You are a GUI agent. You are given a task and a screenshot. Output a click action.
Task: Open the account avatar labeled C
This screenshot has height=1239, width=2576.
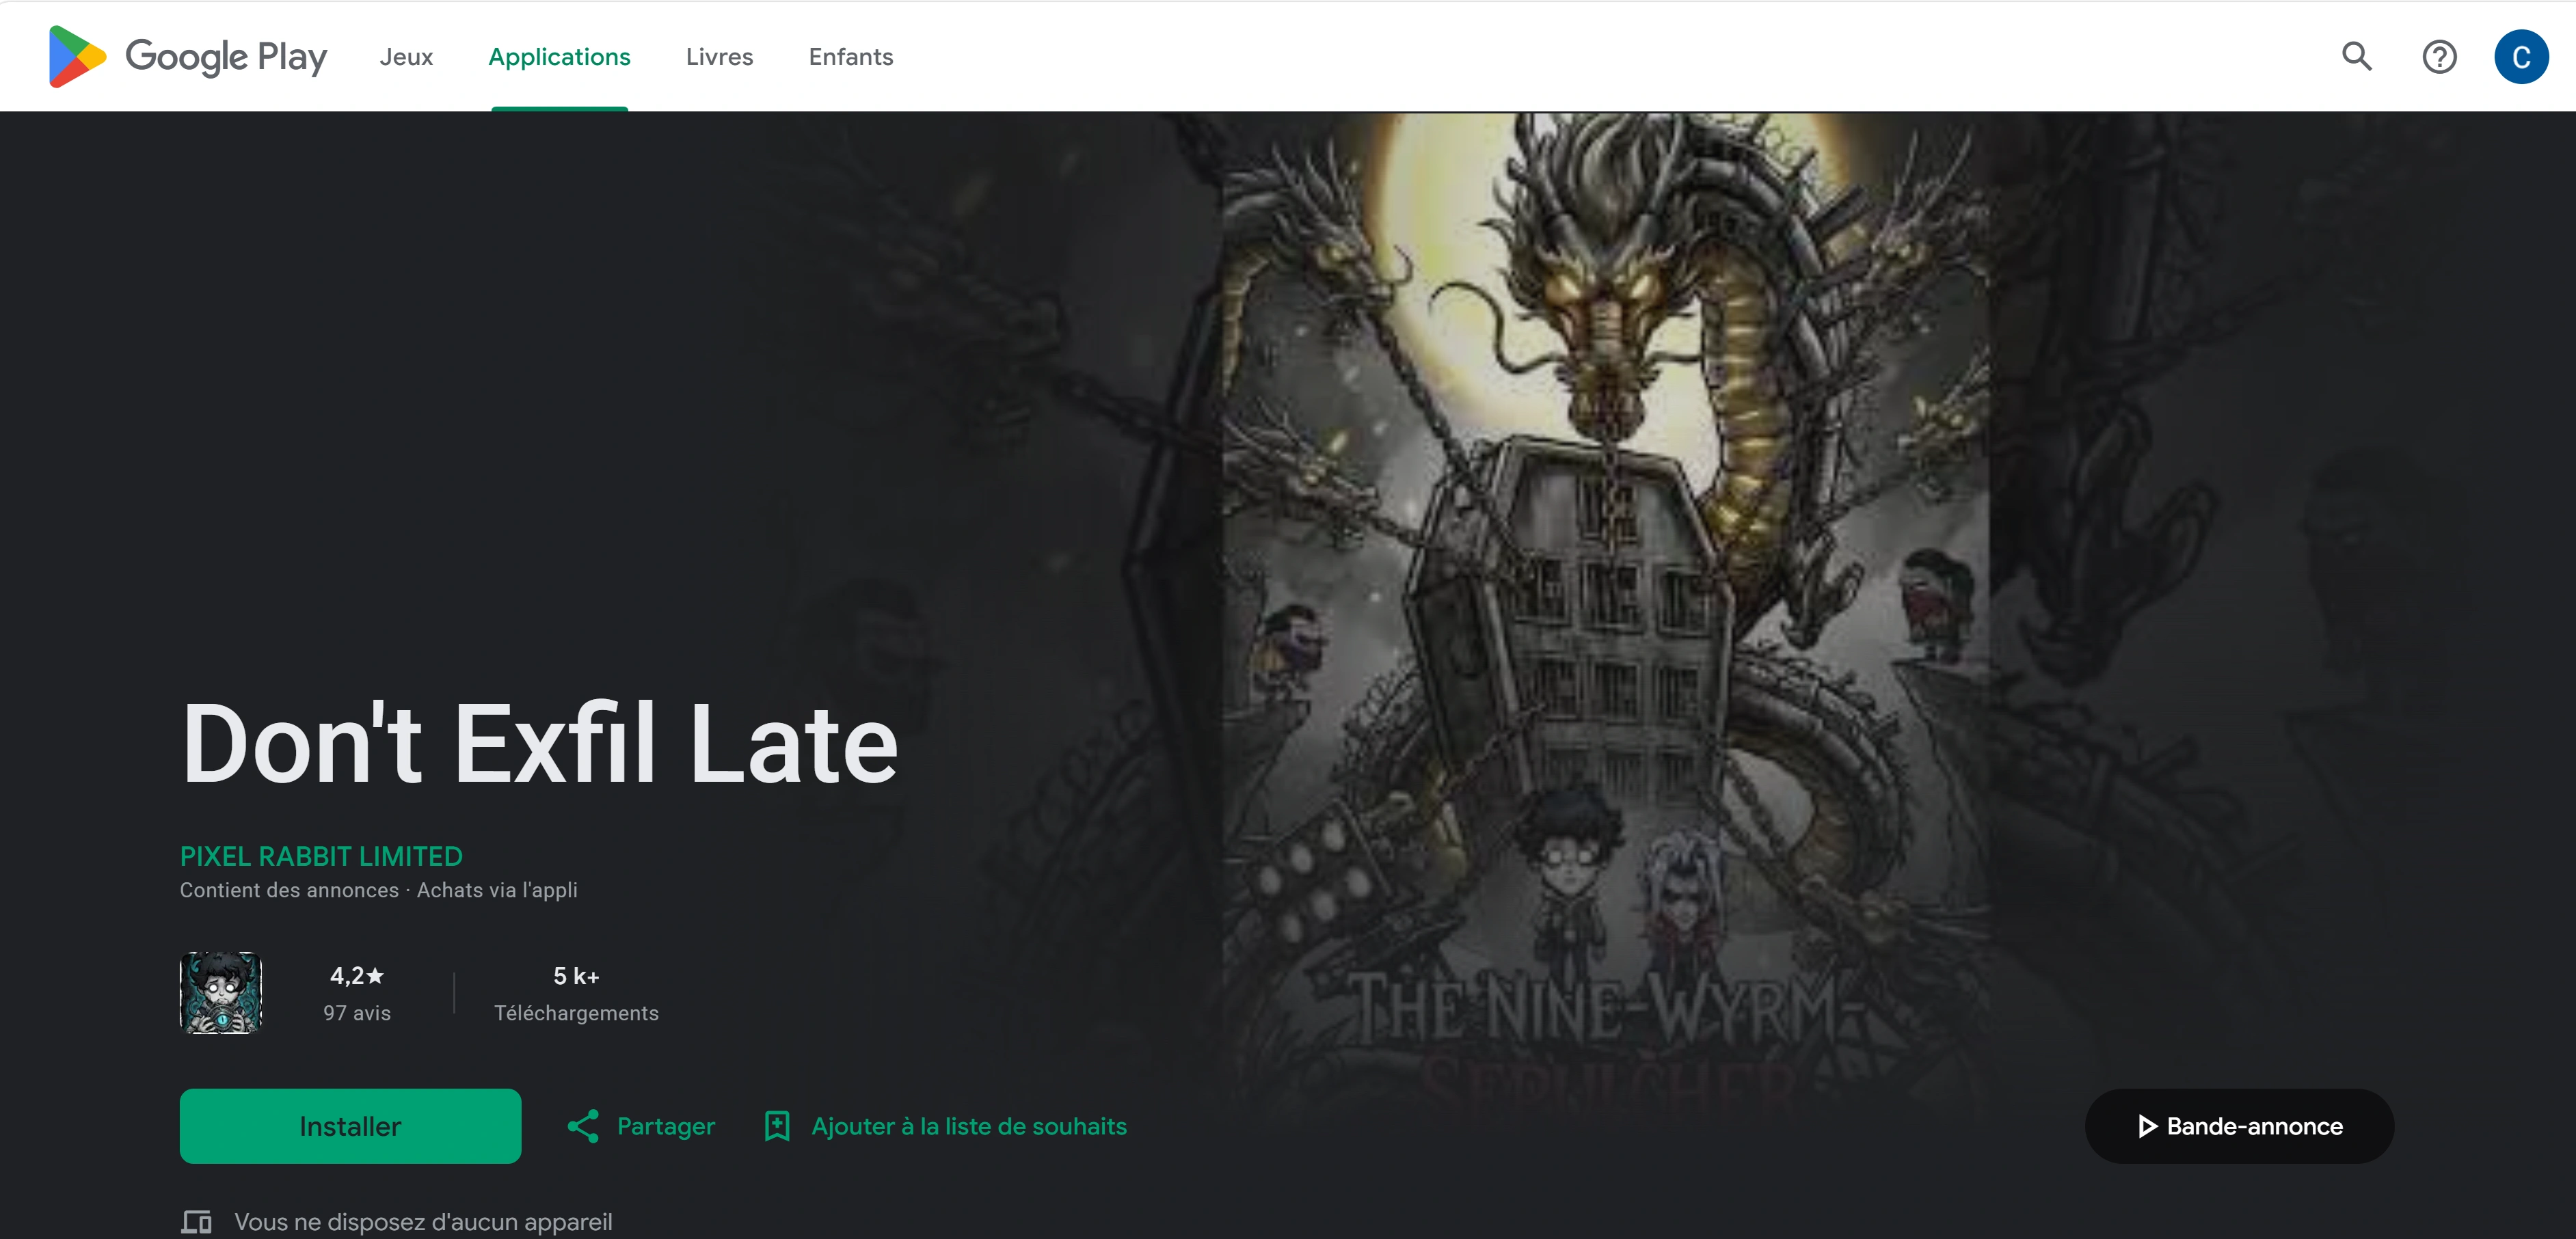2521,57
